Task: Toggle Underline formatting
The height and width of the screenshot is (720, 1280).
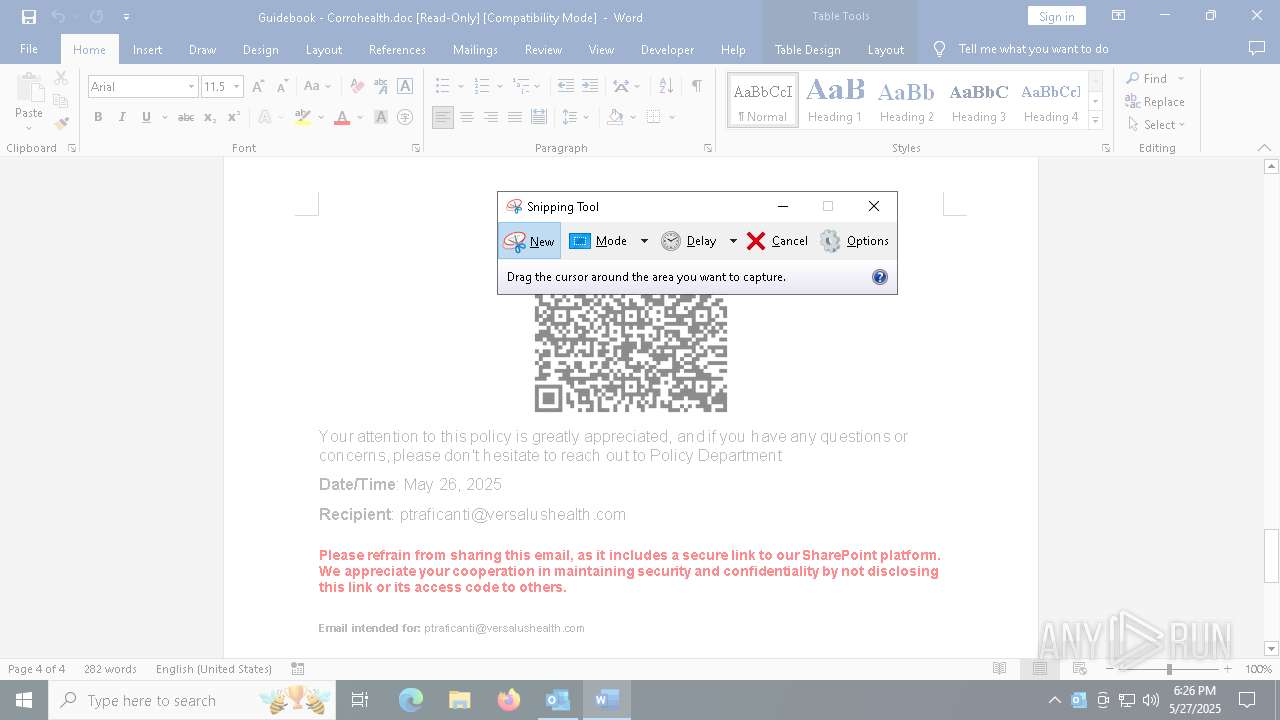Action: (146, 117)
